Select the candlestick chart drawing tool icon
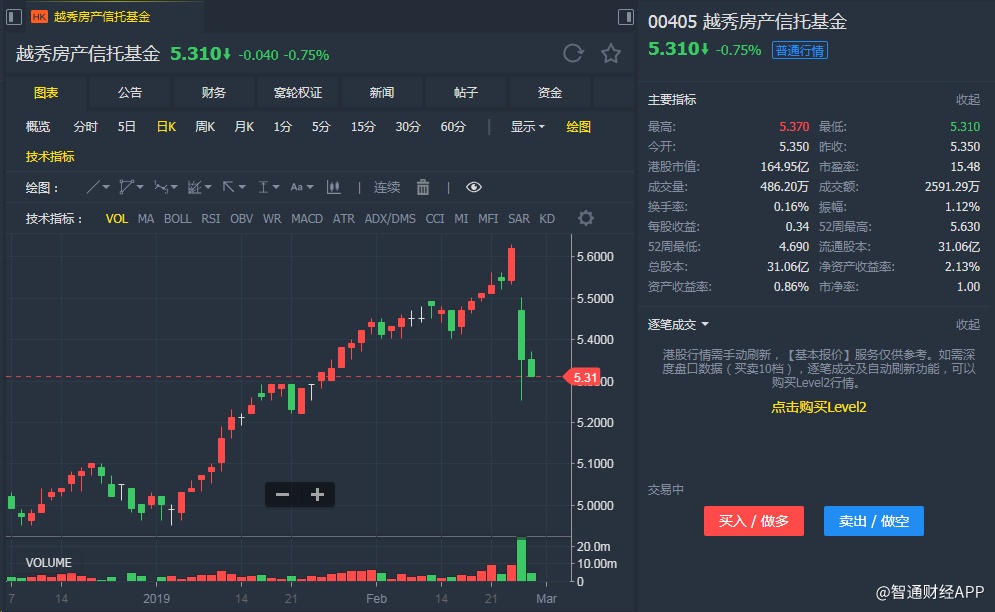Screen dimensions: 995x612 pos(333,187)
